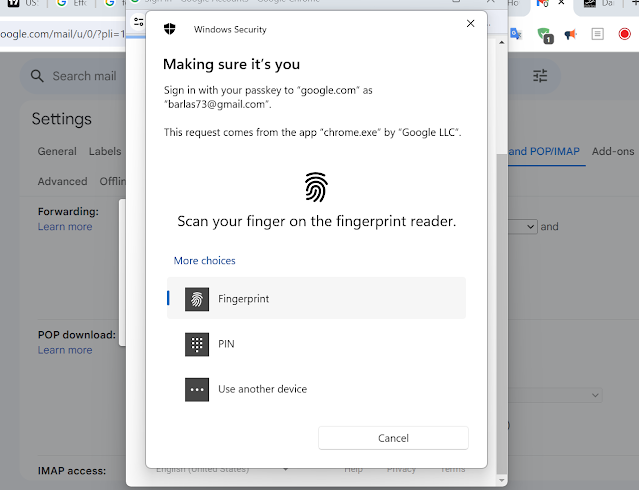
Task: Close the Windows Security dialog
Action: coord(470,24)
